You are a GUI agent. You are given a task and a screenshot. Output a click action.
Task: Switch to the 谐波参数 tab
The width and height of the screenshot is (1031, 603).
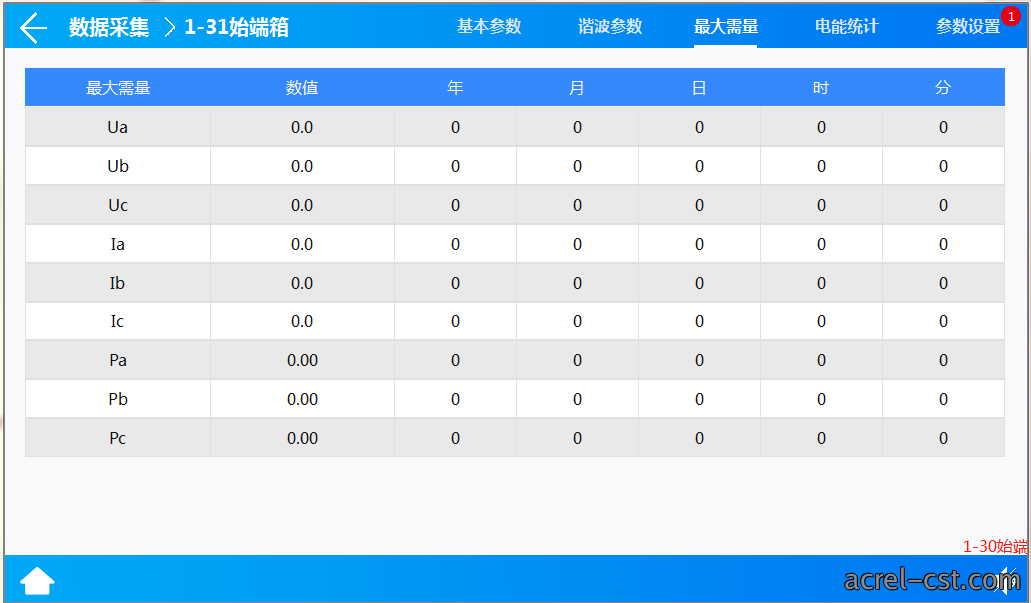(610, 26)
